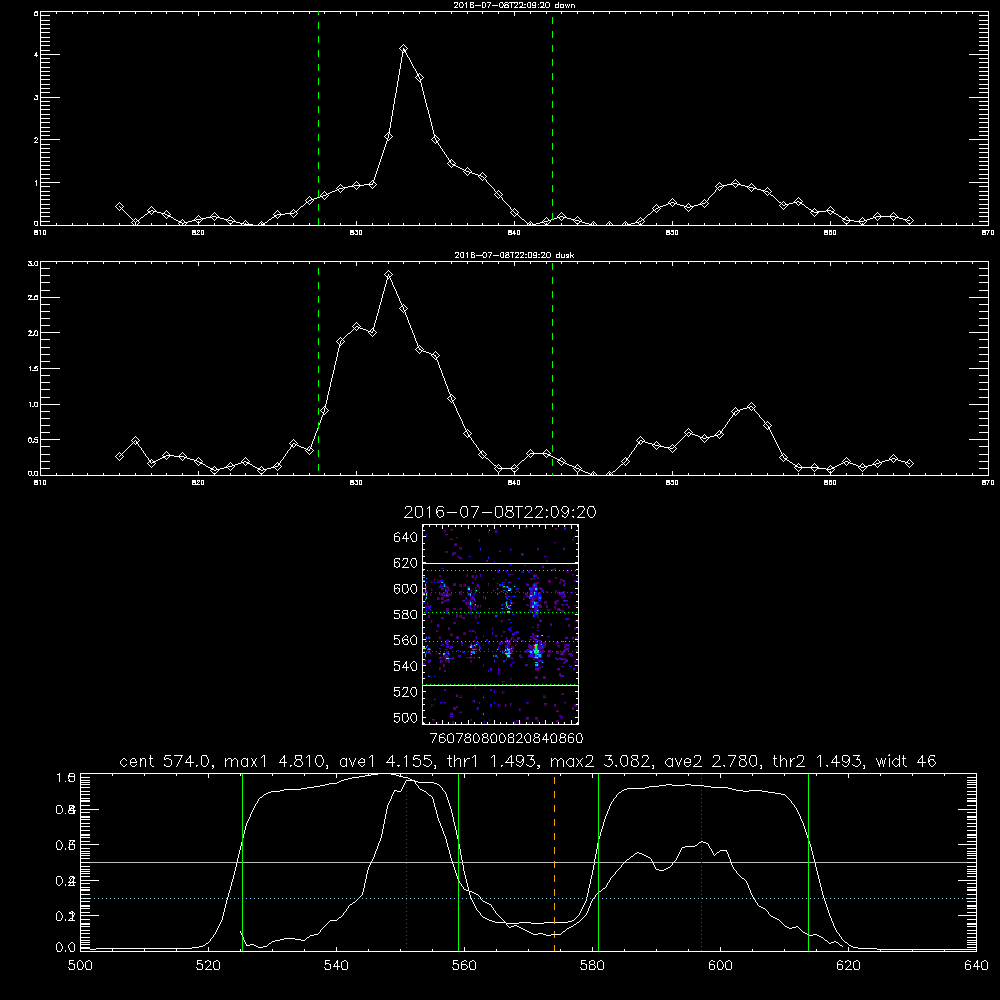The width and height of the screenshot is (1000, 1000).
Task: Click the solid green boundary line near 559 in bottom plot
Action: tap(459, 863)
